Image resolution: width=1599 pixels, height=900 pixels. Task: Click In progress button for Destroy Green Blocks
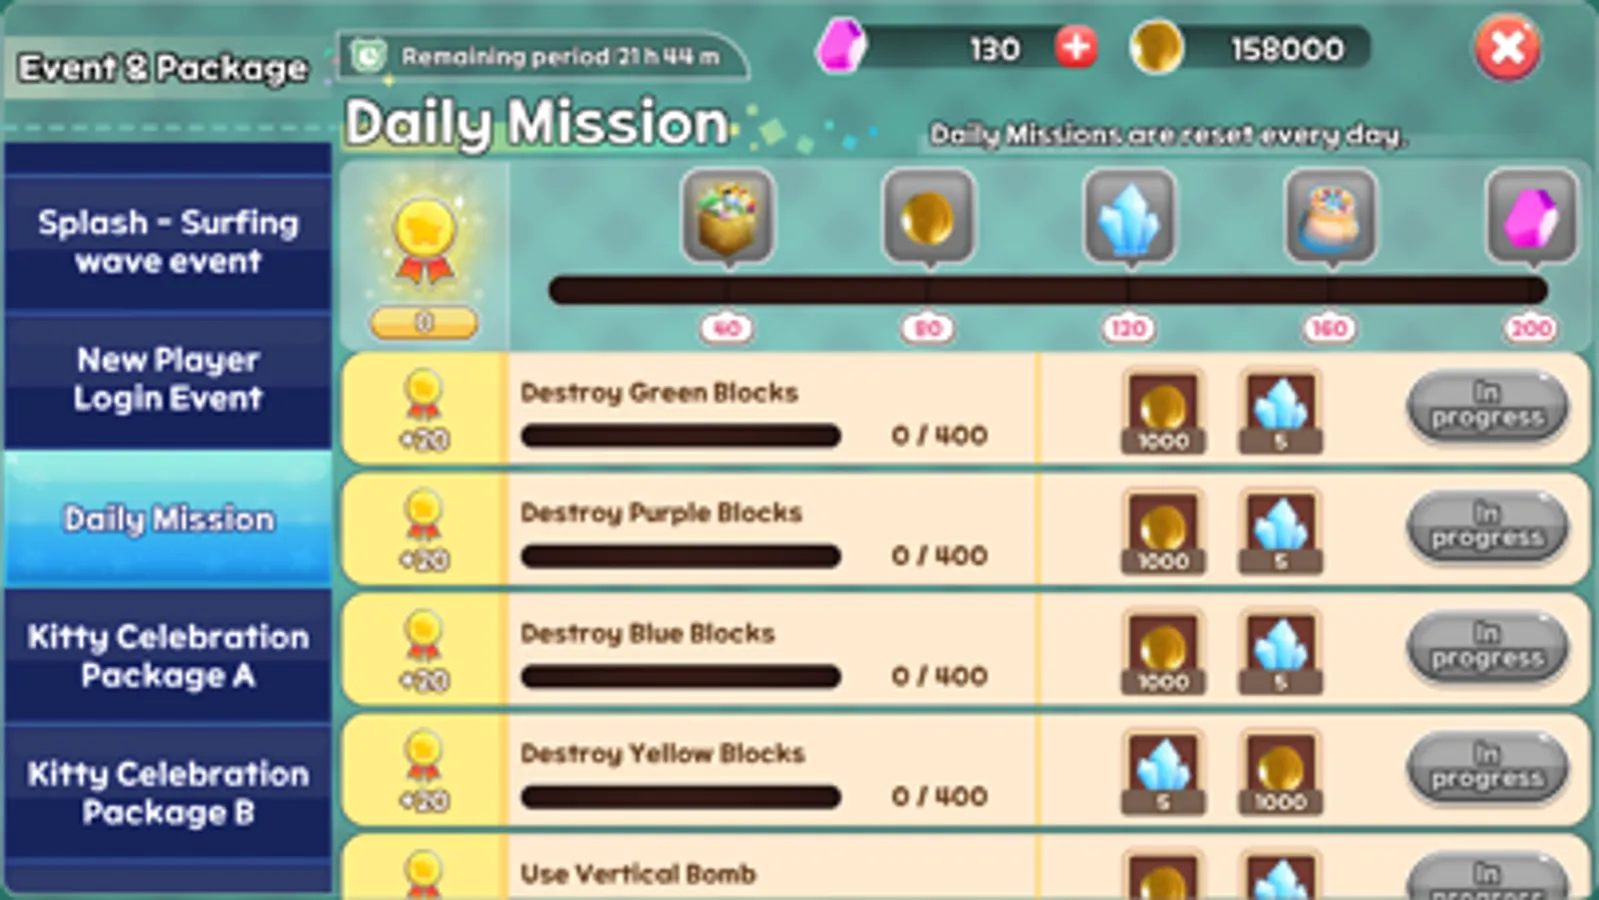click(x=1487, y=406)
